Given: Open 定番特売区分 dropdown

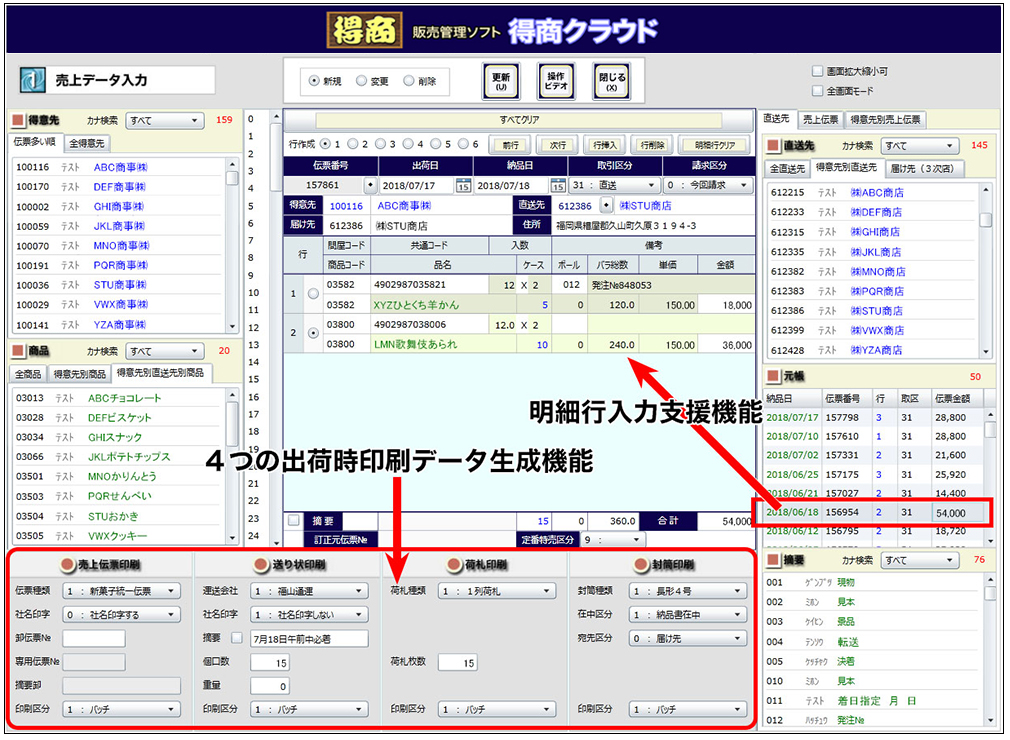Looking at the screenshot, I should coord(612,540).
